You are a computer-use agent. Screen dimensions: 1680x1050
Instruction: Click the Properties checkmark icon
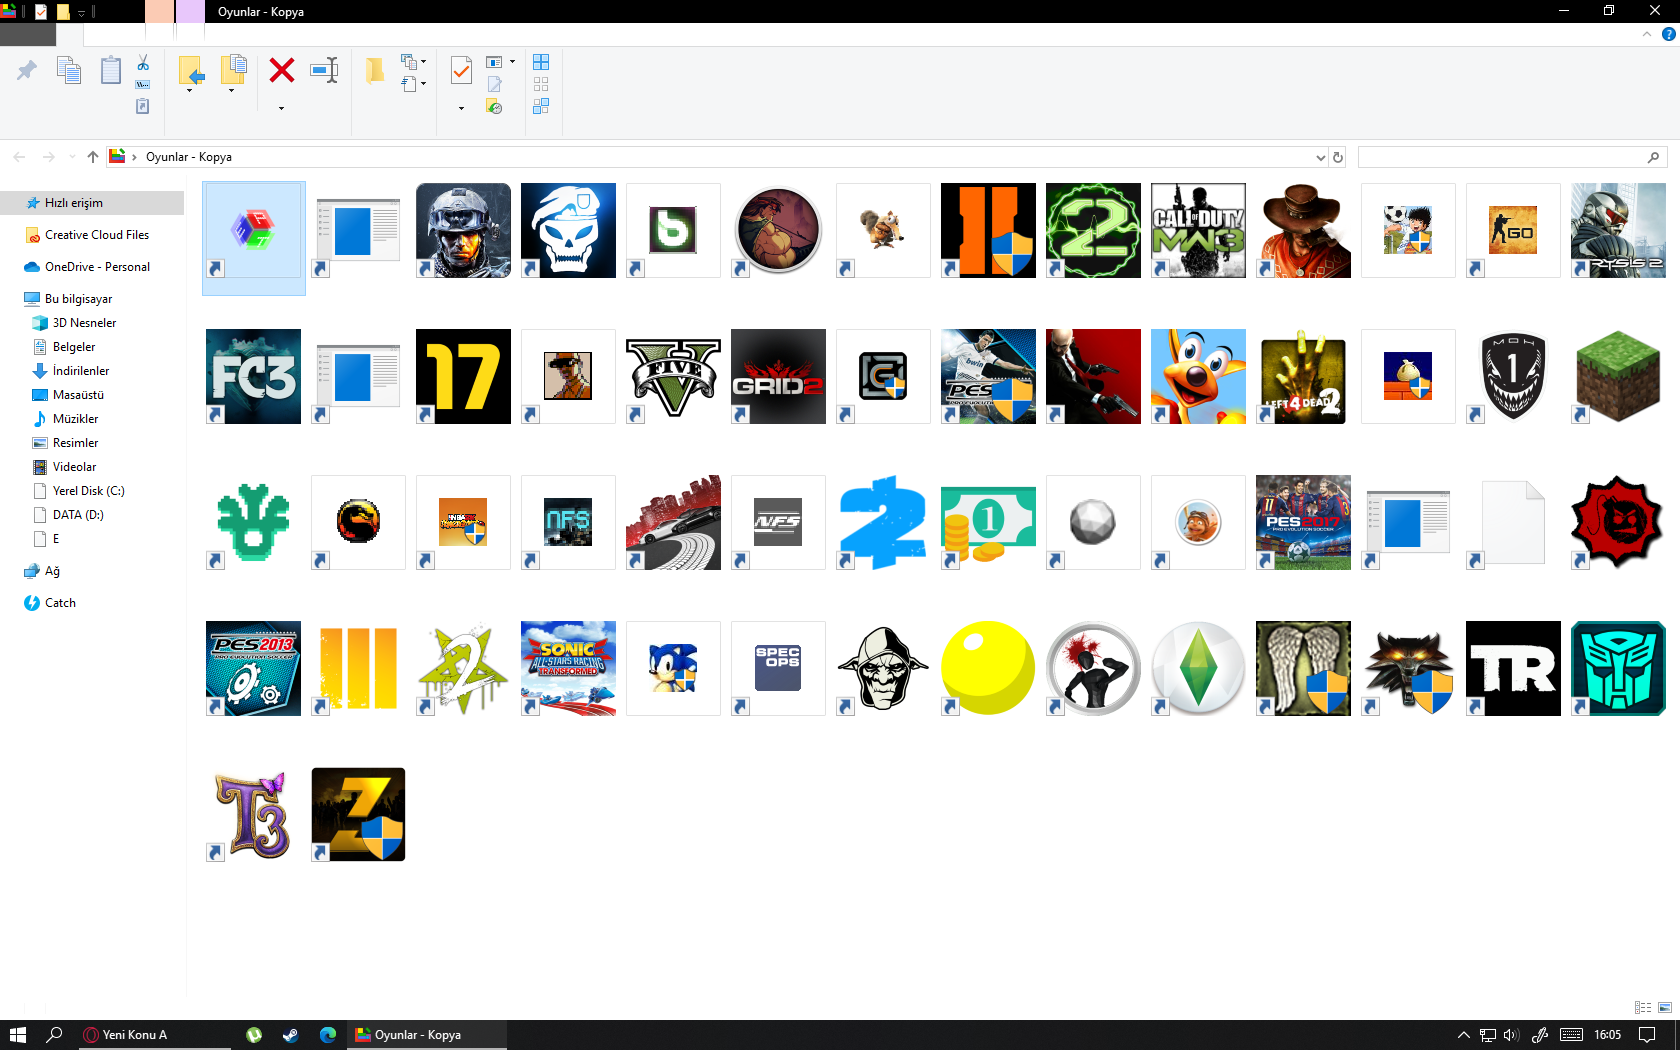pyautogui.click(x=461, y=70)
